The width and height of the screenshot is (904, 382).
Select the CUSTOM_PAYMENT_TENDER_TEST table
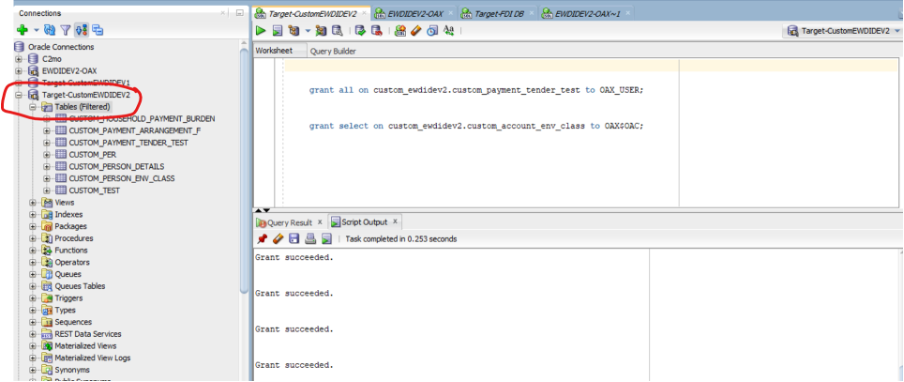coord(128,142)
